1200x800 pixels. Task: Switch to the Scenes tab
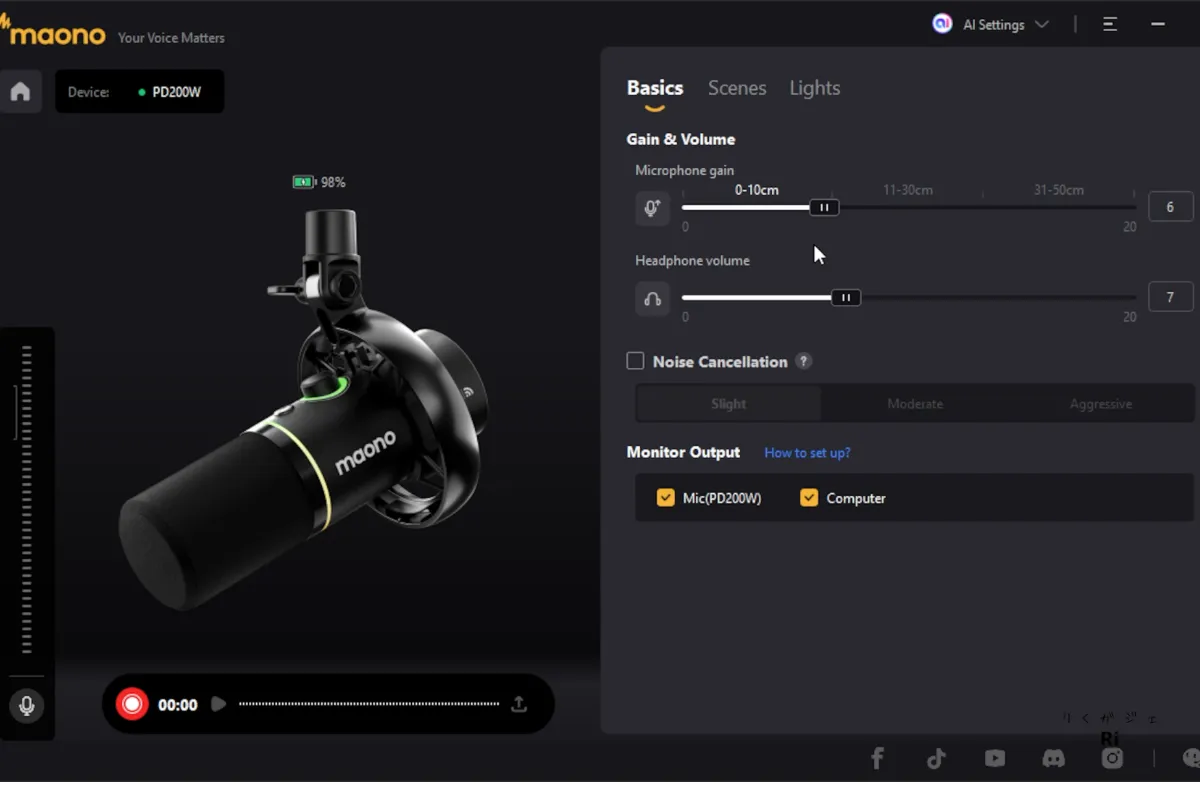point(737,88)
